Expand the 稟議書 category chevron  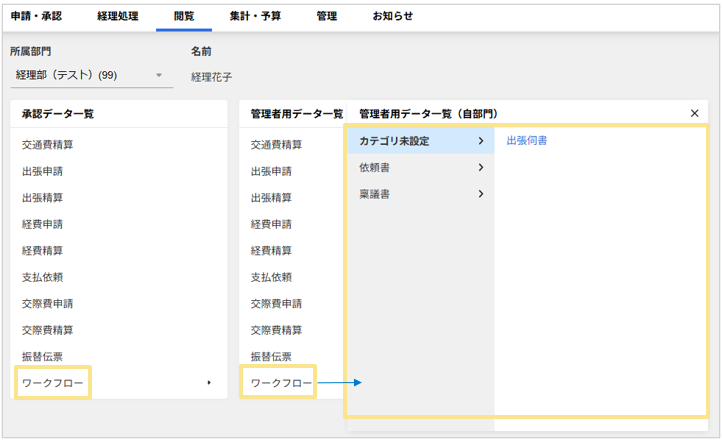pyautogui.click(x=481, y=194)
